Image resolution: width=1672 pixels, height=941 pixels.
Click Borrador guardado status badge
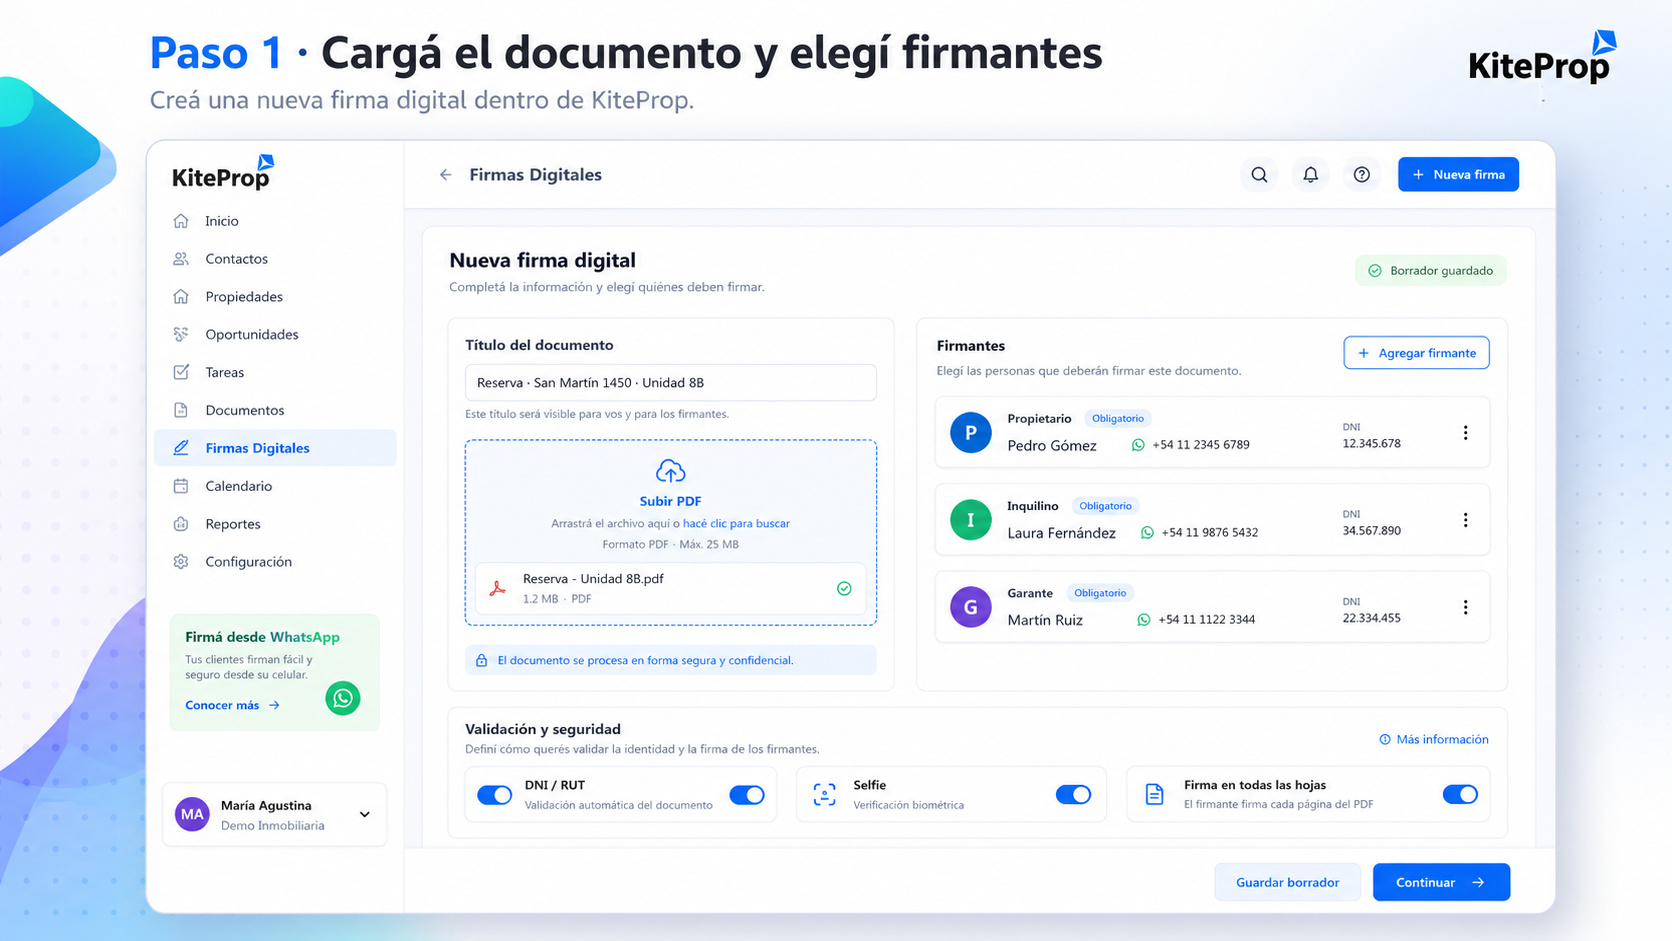pos(1430,271)
